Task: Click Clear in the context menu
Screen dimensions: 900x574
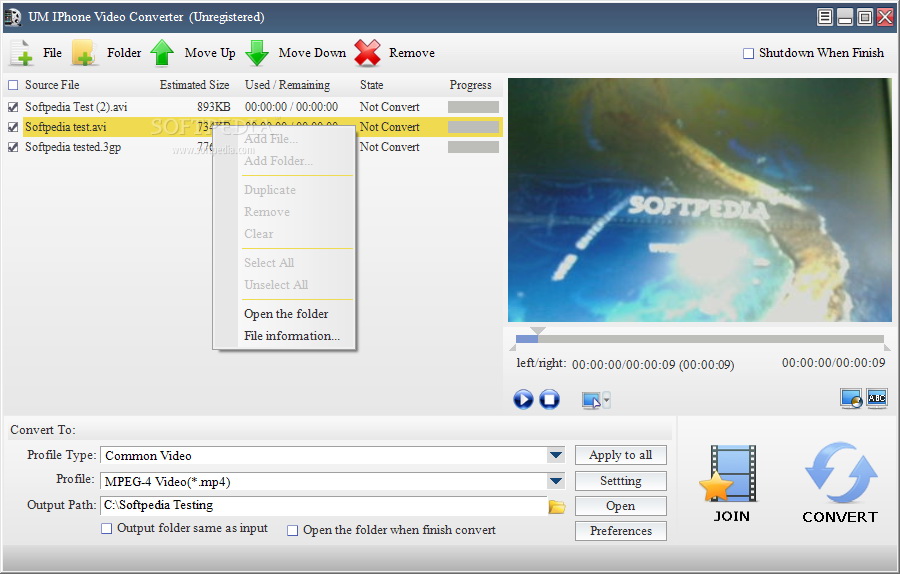Action: point(259,234)
